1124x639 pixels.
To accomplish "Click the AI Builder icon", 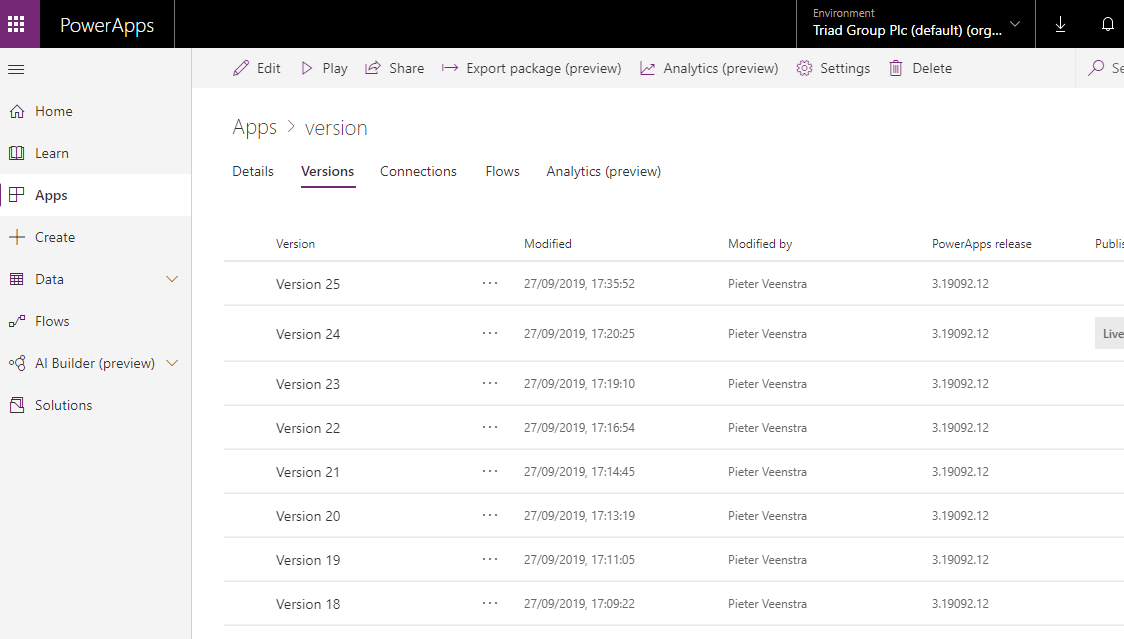I will tap(17, 364).
